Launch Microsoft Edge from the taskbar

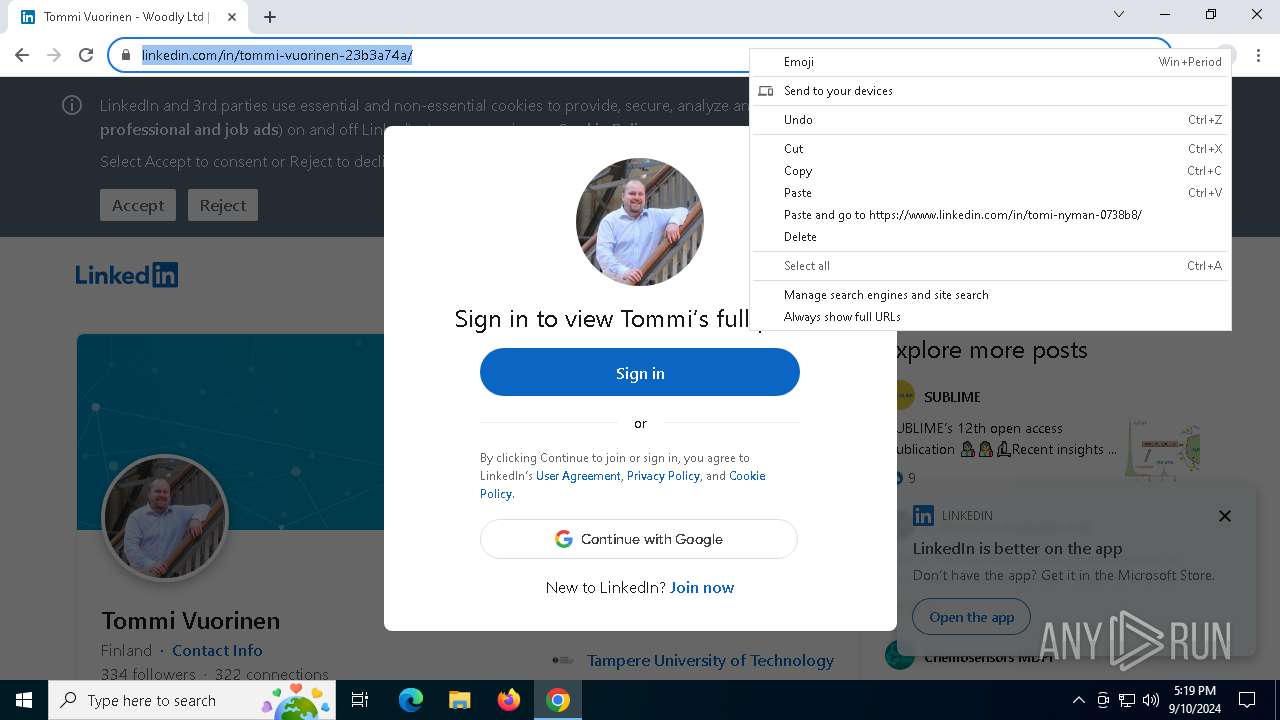[411, 700]
